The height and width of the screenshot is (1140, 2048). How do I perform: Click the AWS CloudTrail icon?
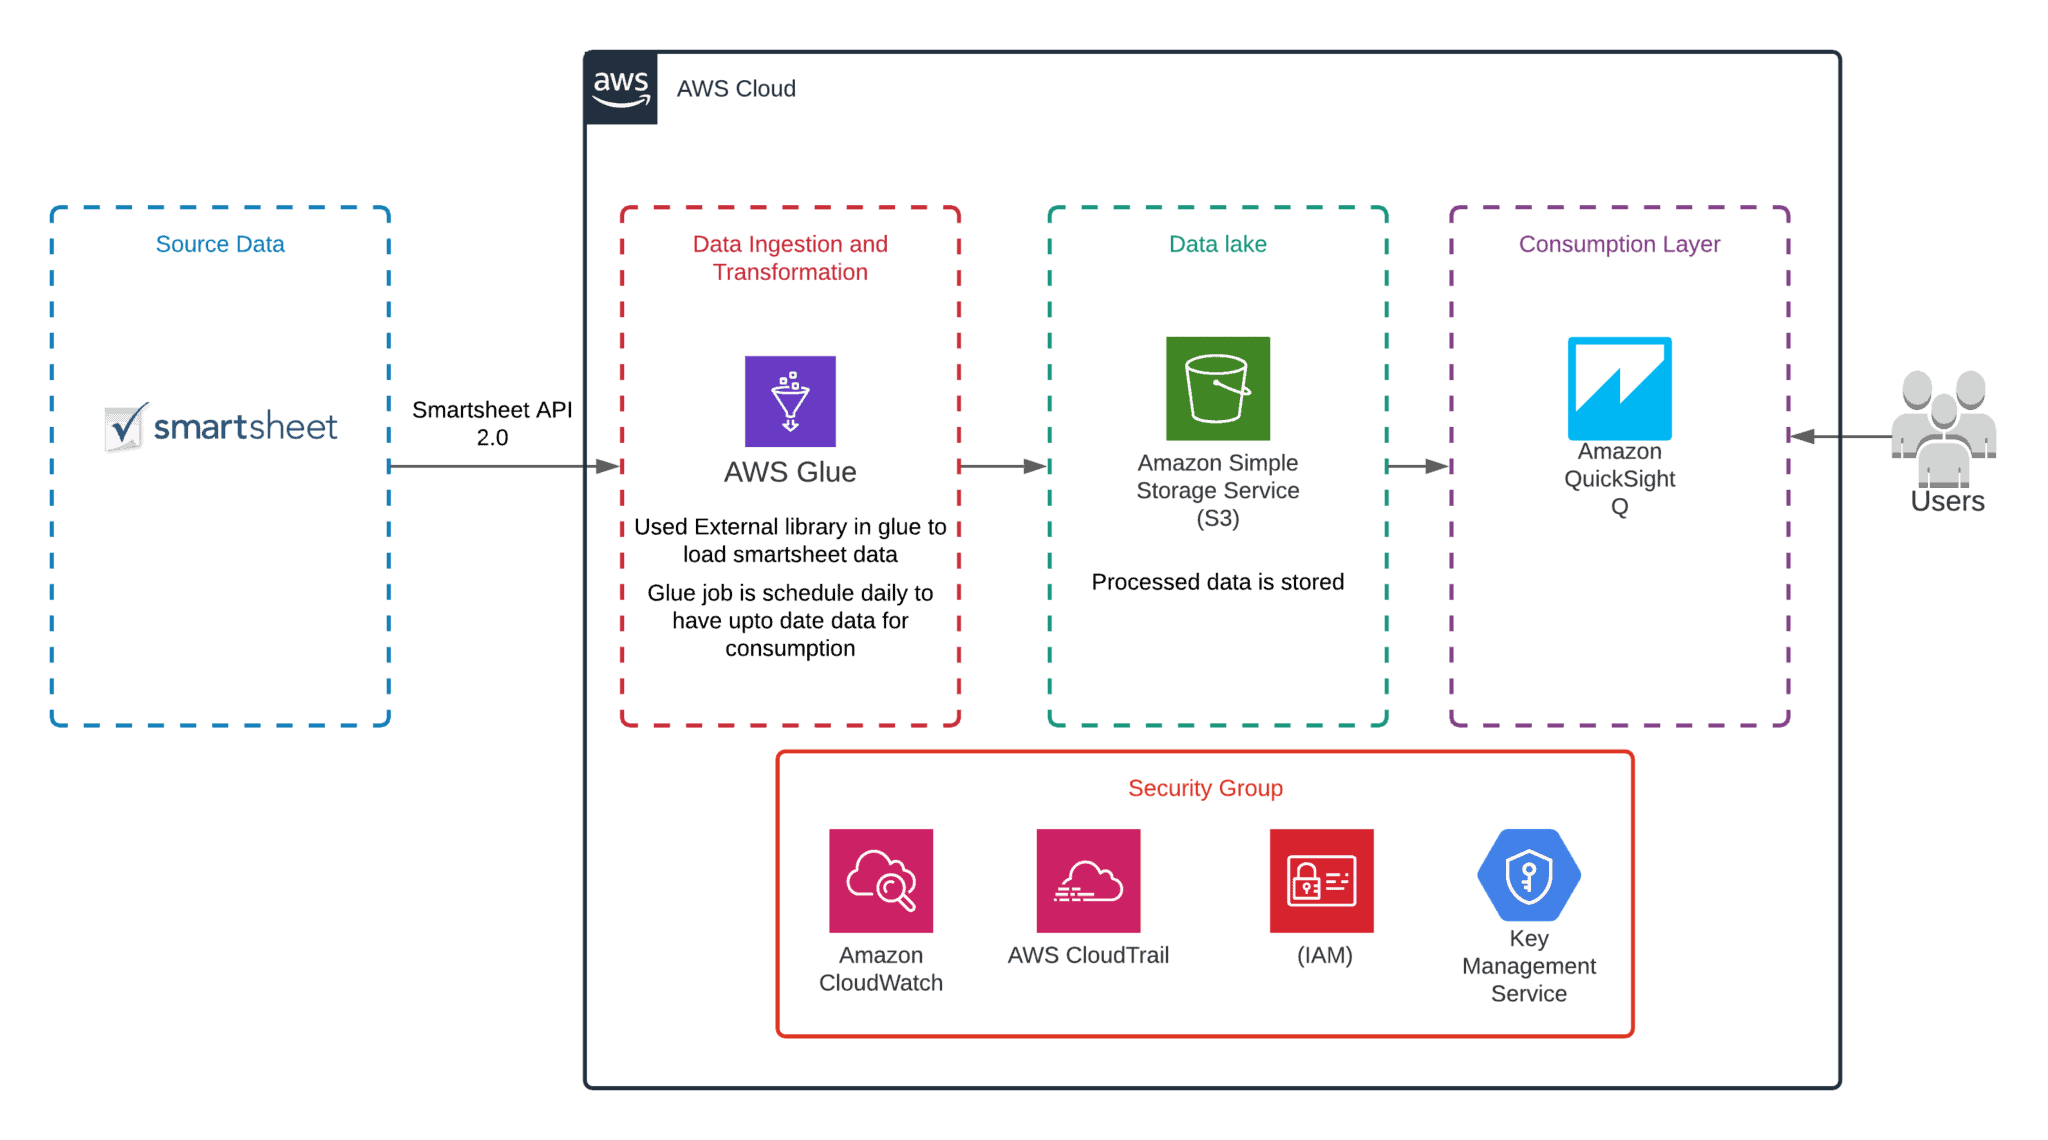point(1088,880)
